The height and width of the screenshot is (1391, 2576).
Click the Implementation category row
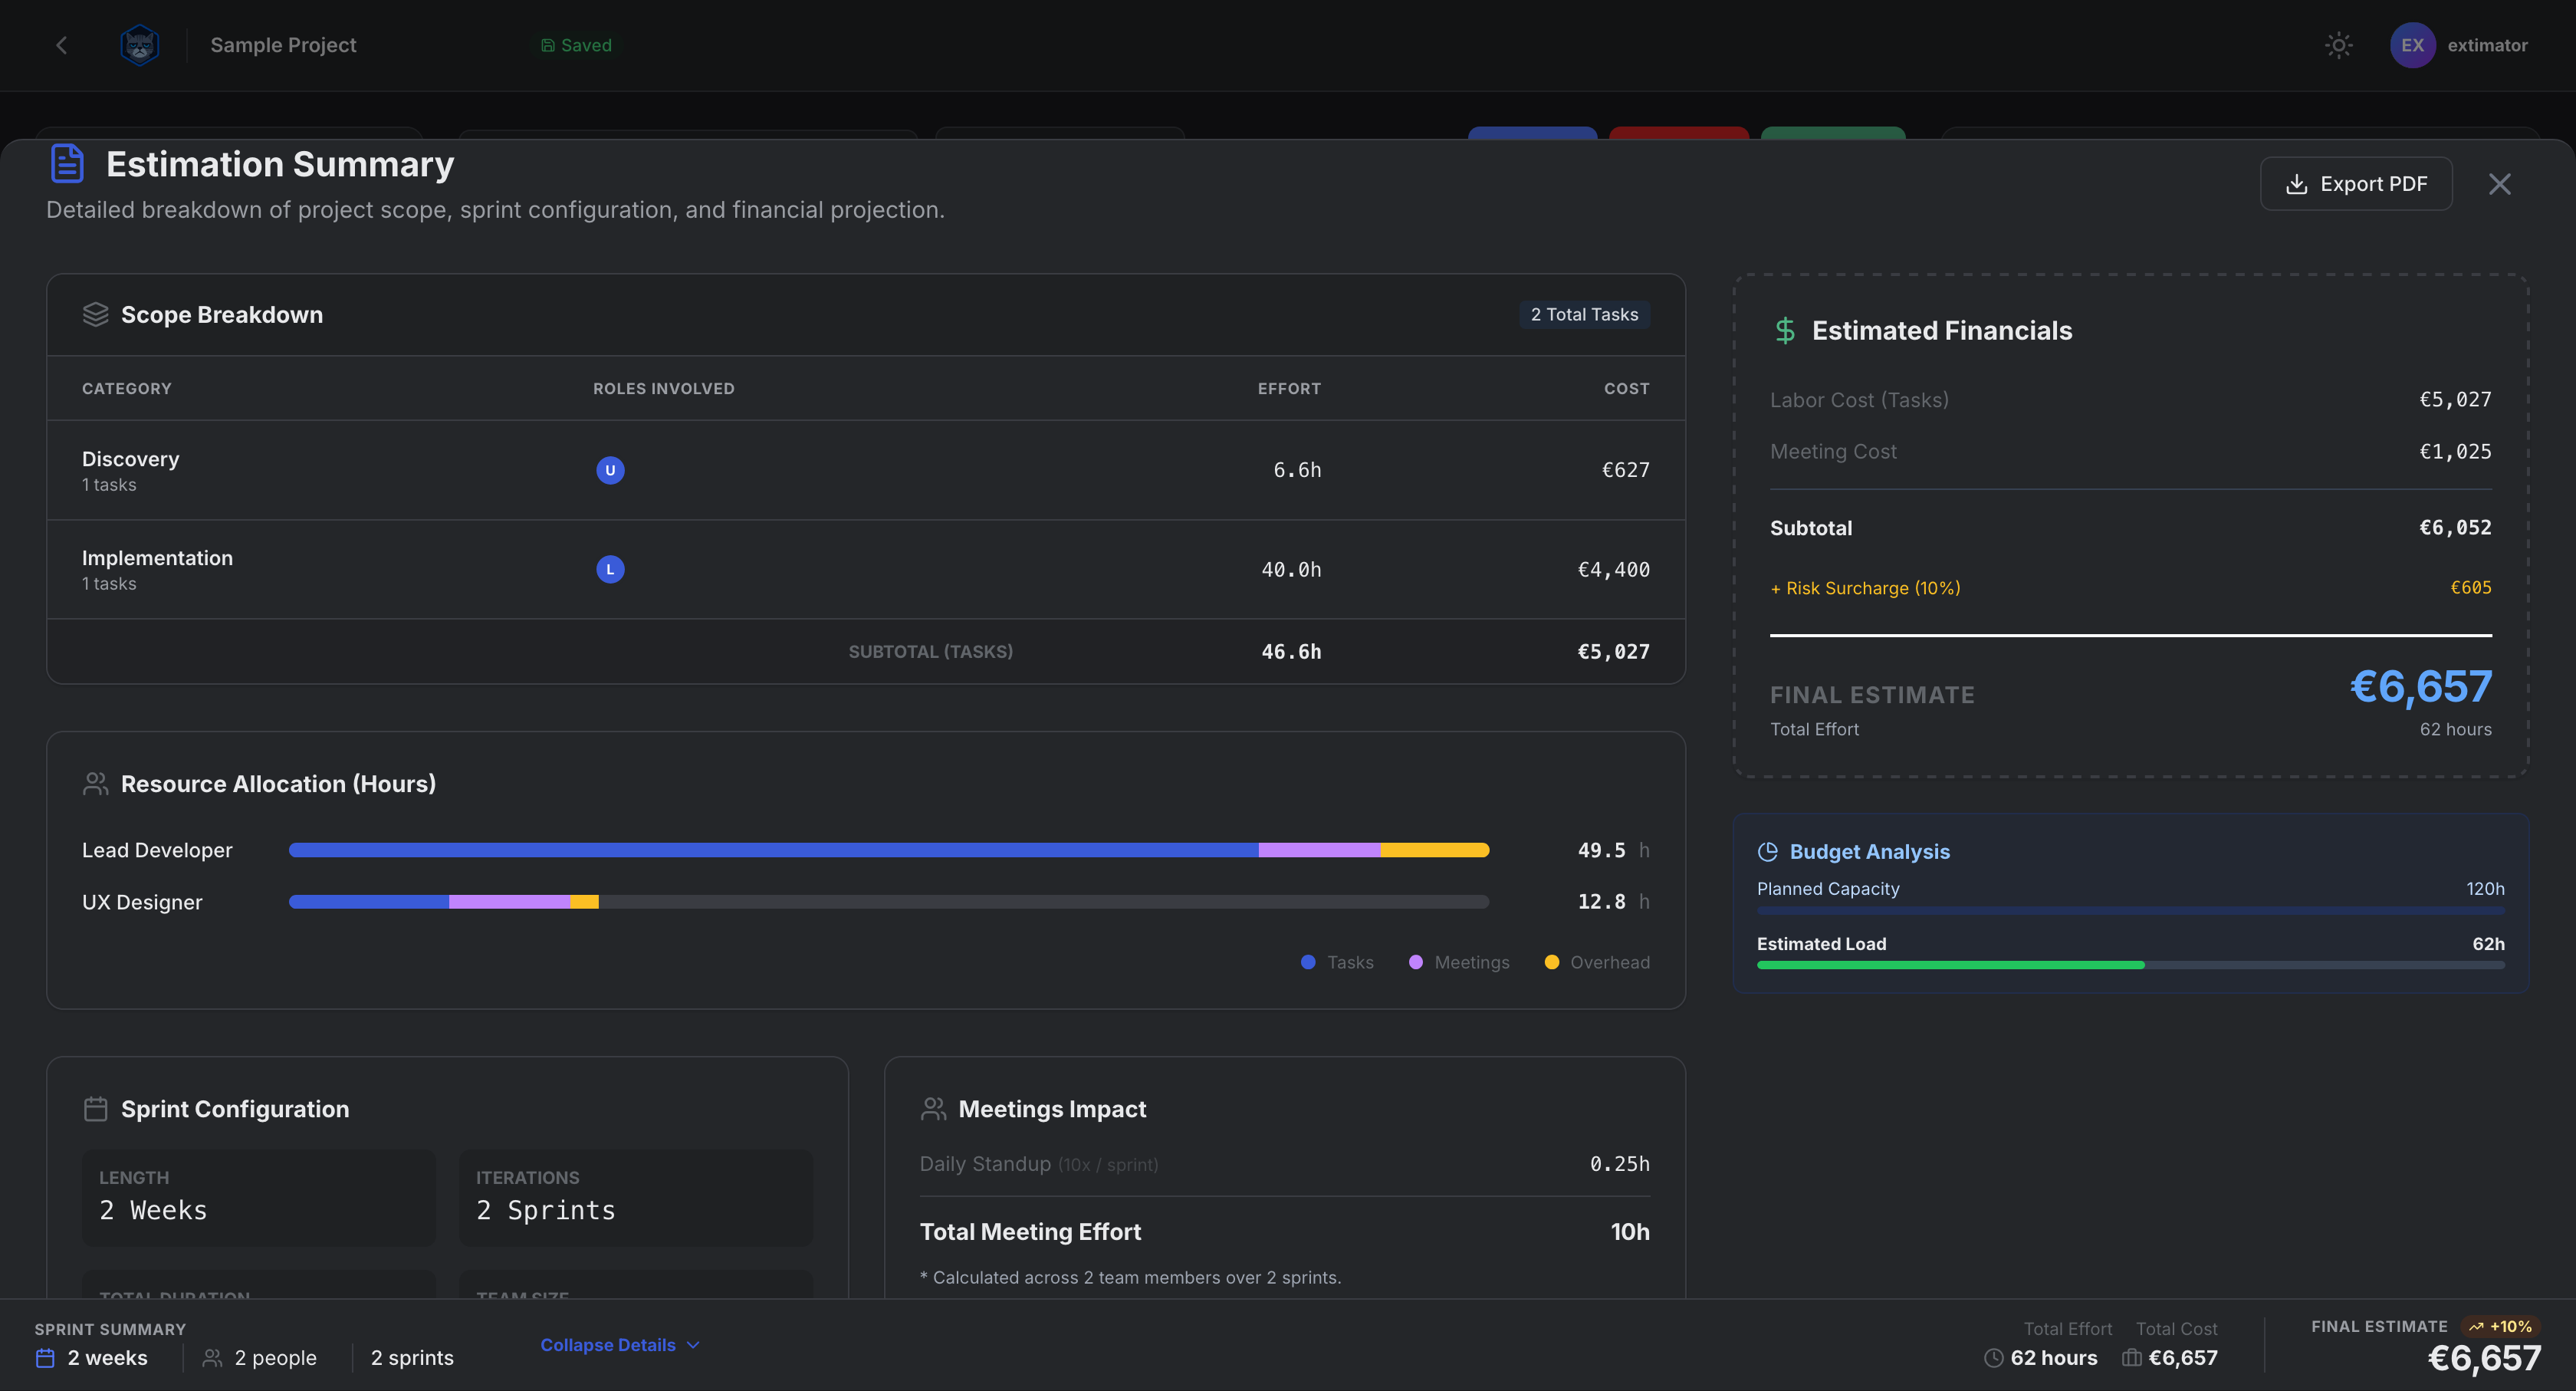point(866,569)
